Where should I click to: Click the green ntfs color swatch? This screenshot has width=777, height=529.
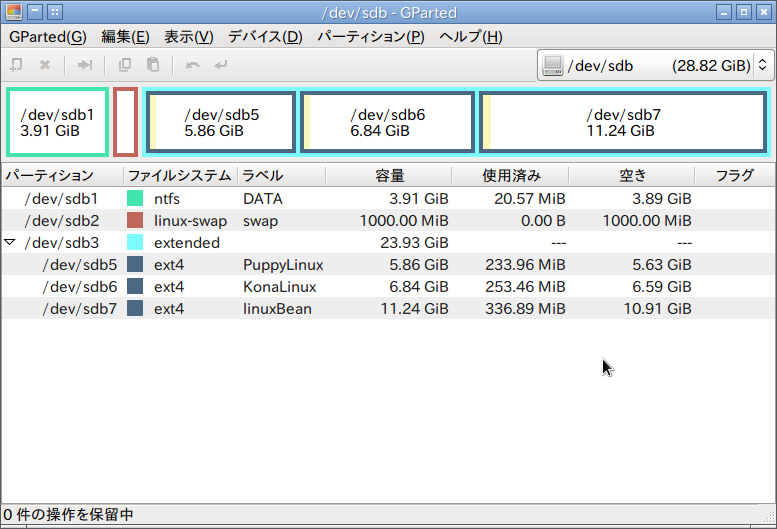pyautogui.click(x=135, y=199)
